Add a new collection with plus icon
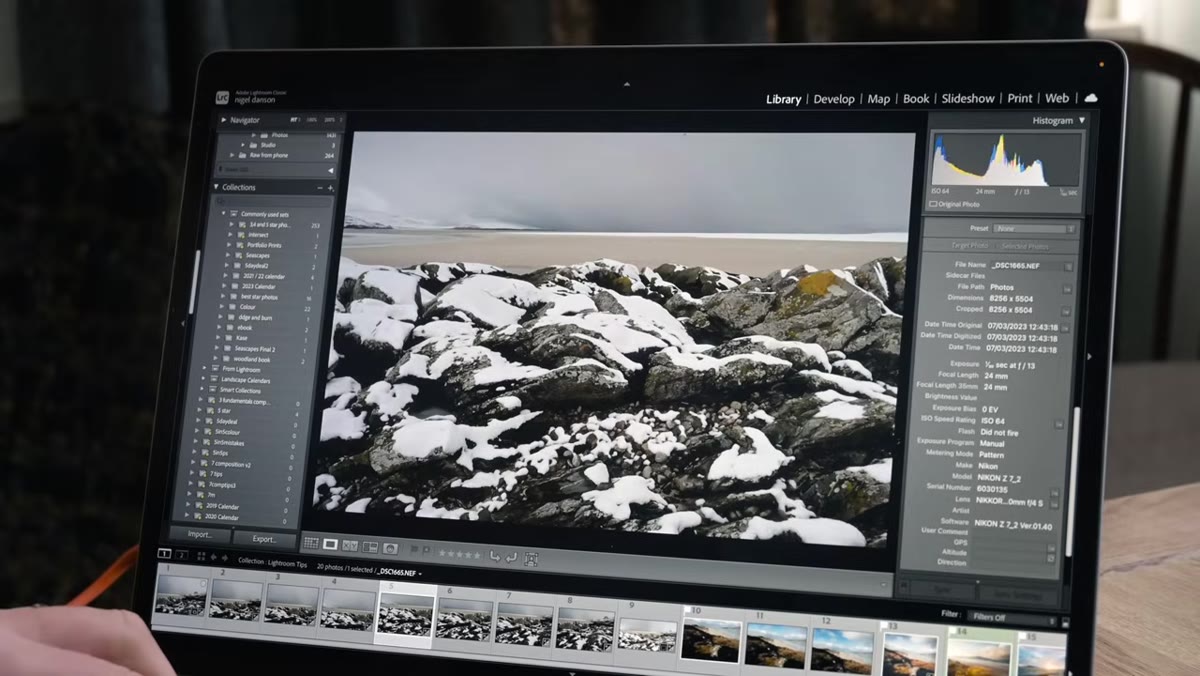Screen dimensions: 1200x676 coord(331,187)
